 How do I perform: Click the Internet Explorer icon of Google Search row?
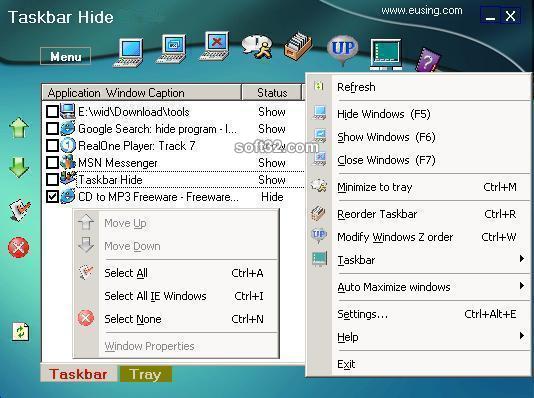click(68, 128)
